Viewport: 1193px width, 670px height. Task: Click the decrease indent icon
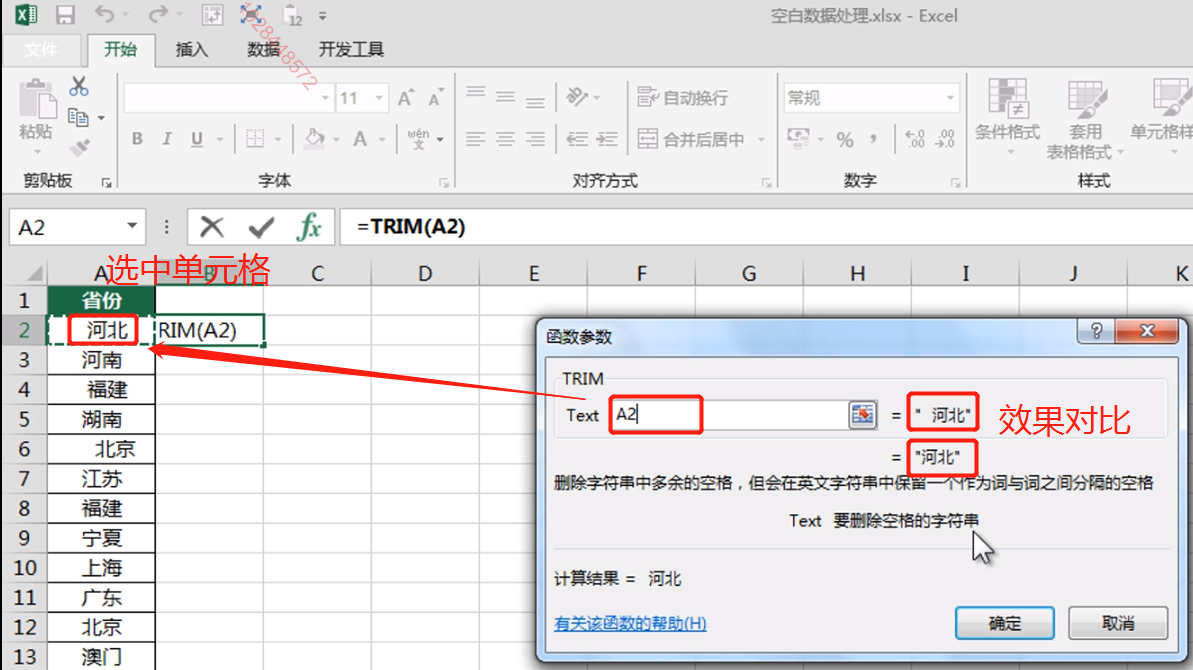coord(577,139)
